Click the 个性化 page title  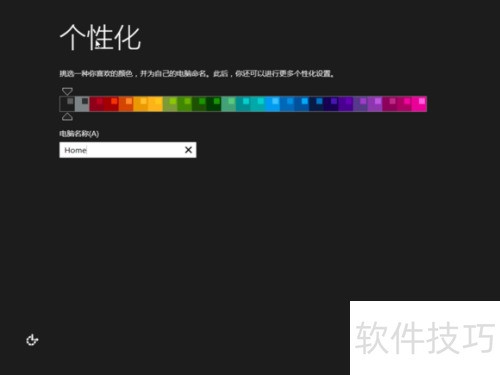[x=100, y=37]
